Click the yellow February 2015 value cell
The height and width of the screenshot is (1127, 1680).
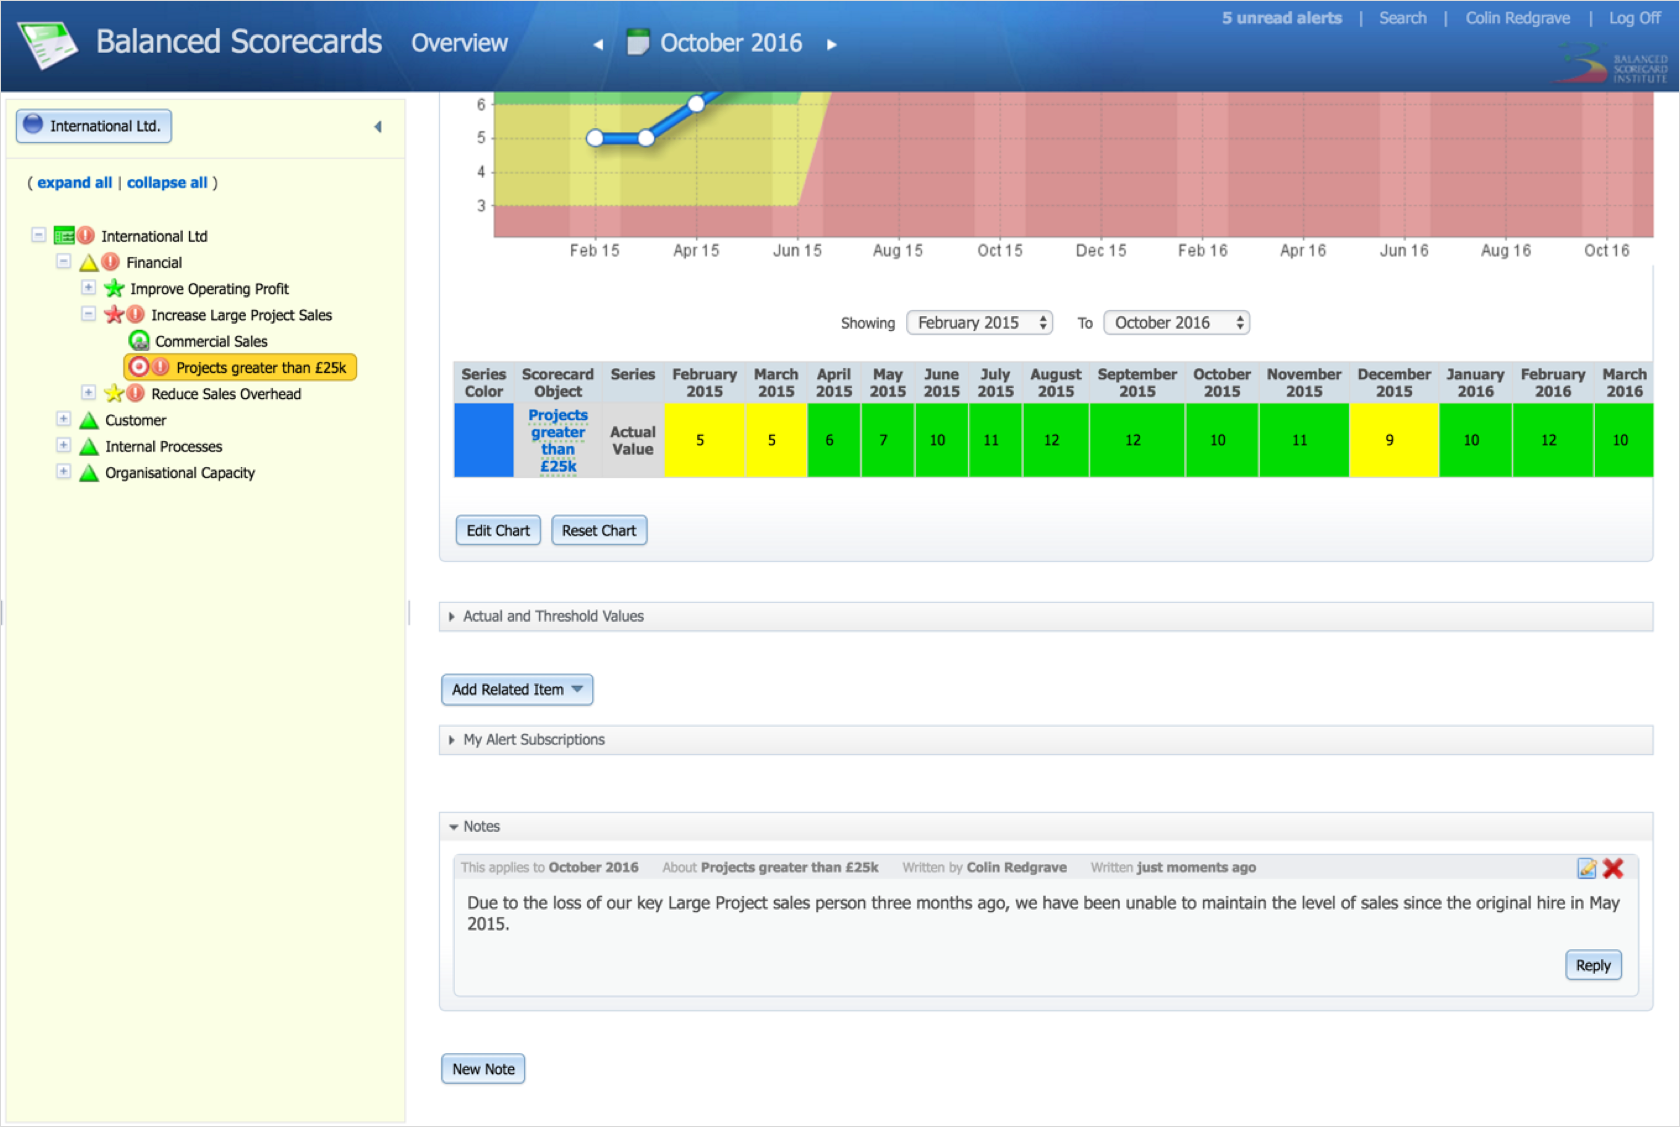coord(704,440)
